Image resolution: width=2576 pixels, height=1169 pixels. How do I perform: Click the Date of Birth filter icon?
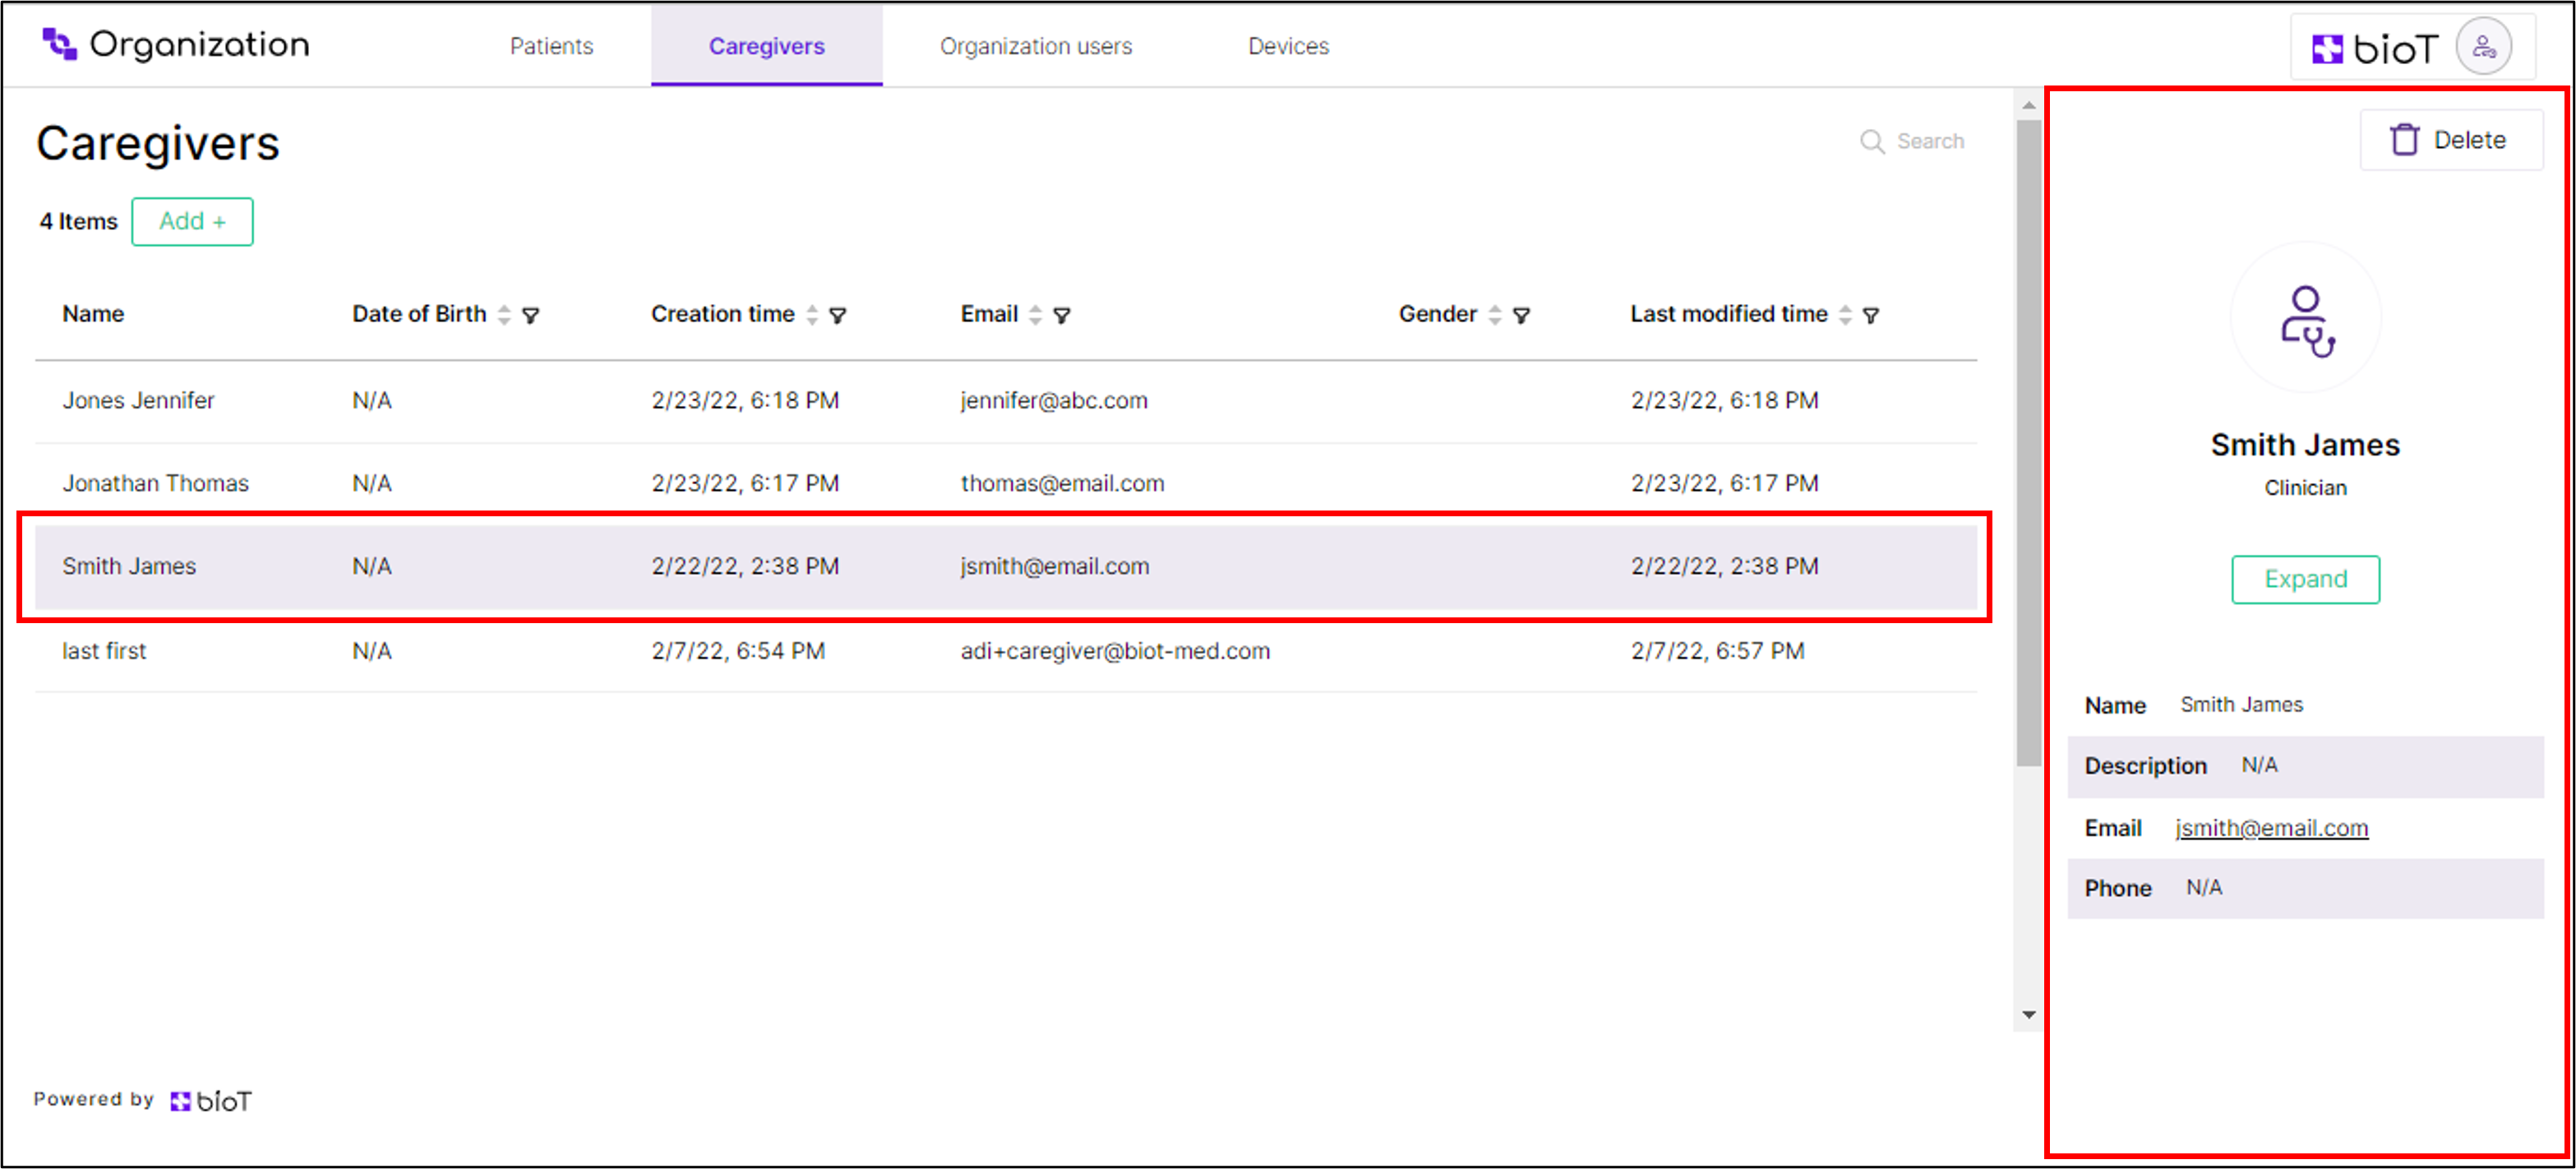click(x=531, y=315)
